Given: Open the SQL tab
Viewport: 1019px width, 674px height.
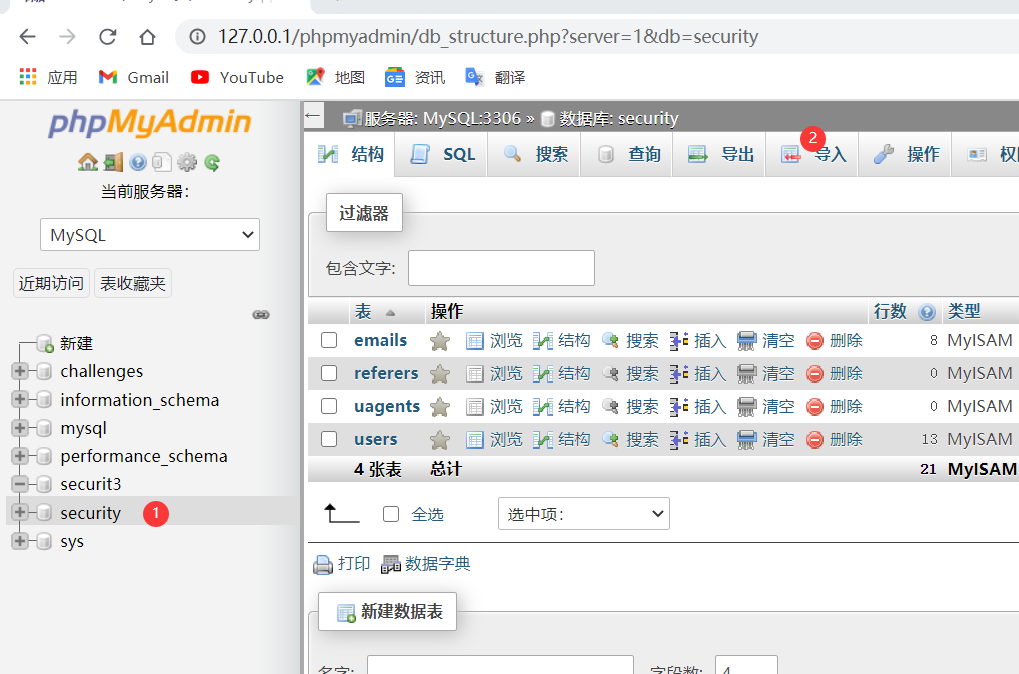Looking at the screenshot, I should tap(442, 155).
